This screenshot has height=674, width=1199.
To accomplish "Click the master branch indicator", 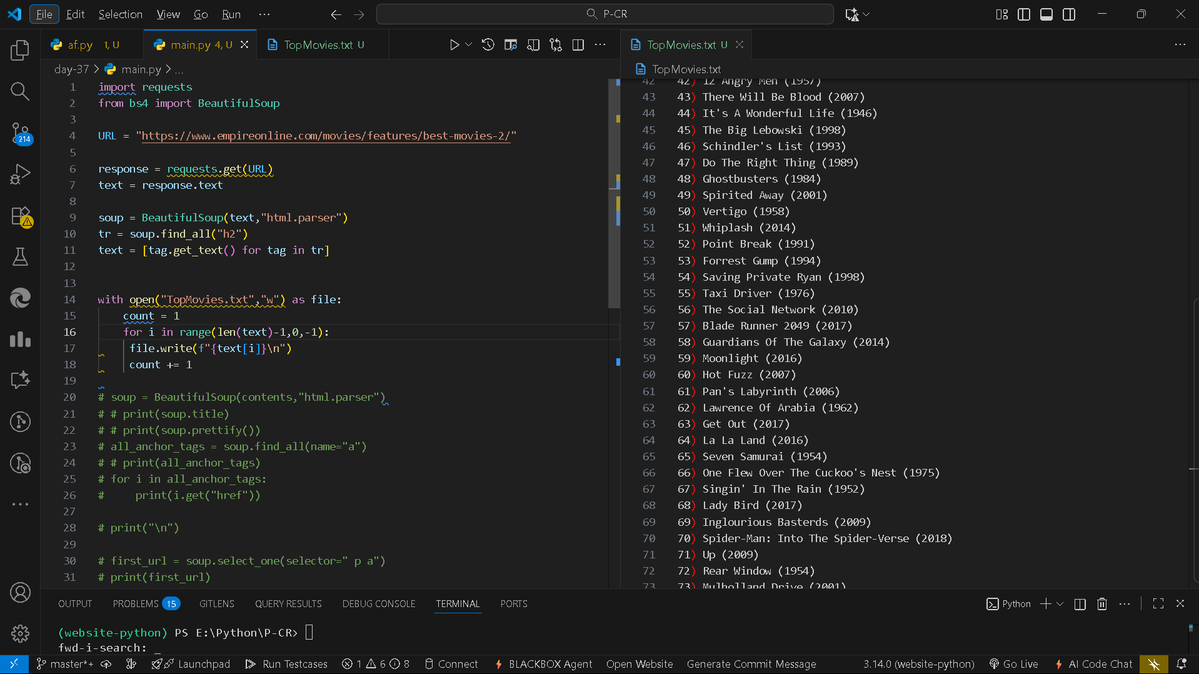I will pyautogui.click(x=65, y=664).
